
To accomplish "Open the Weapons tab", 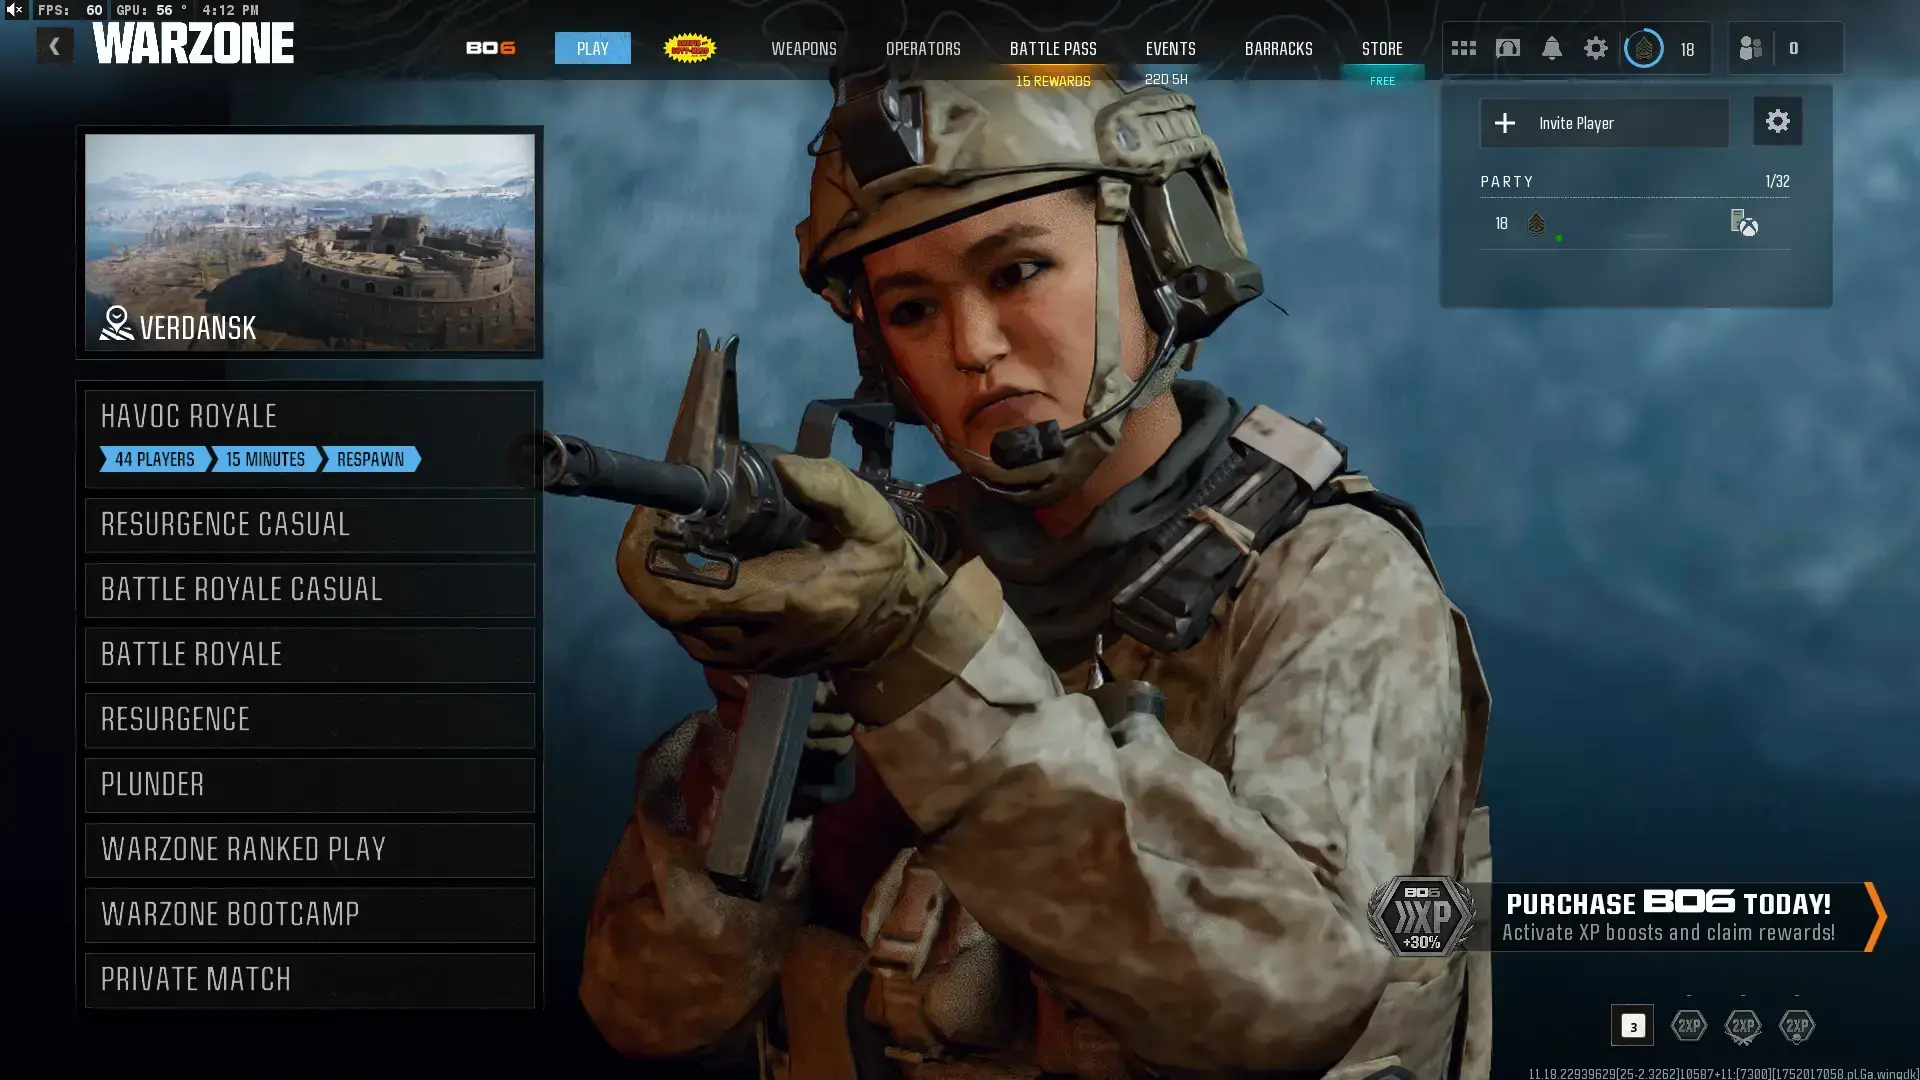I will 803,48.
